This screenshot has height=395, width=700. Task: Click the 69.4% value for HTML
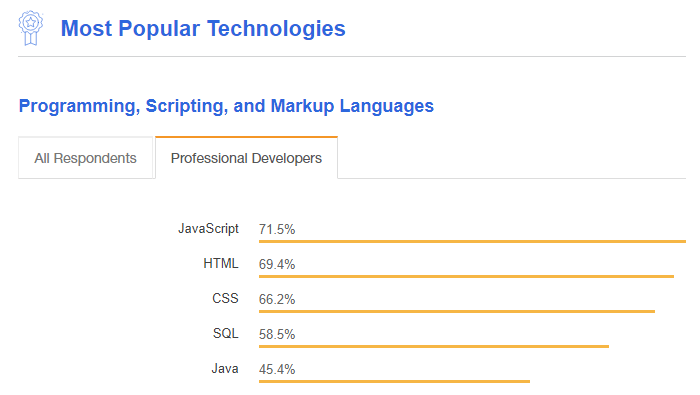pyautogui.click(x=277, y=264)
